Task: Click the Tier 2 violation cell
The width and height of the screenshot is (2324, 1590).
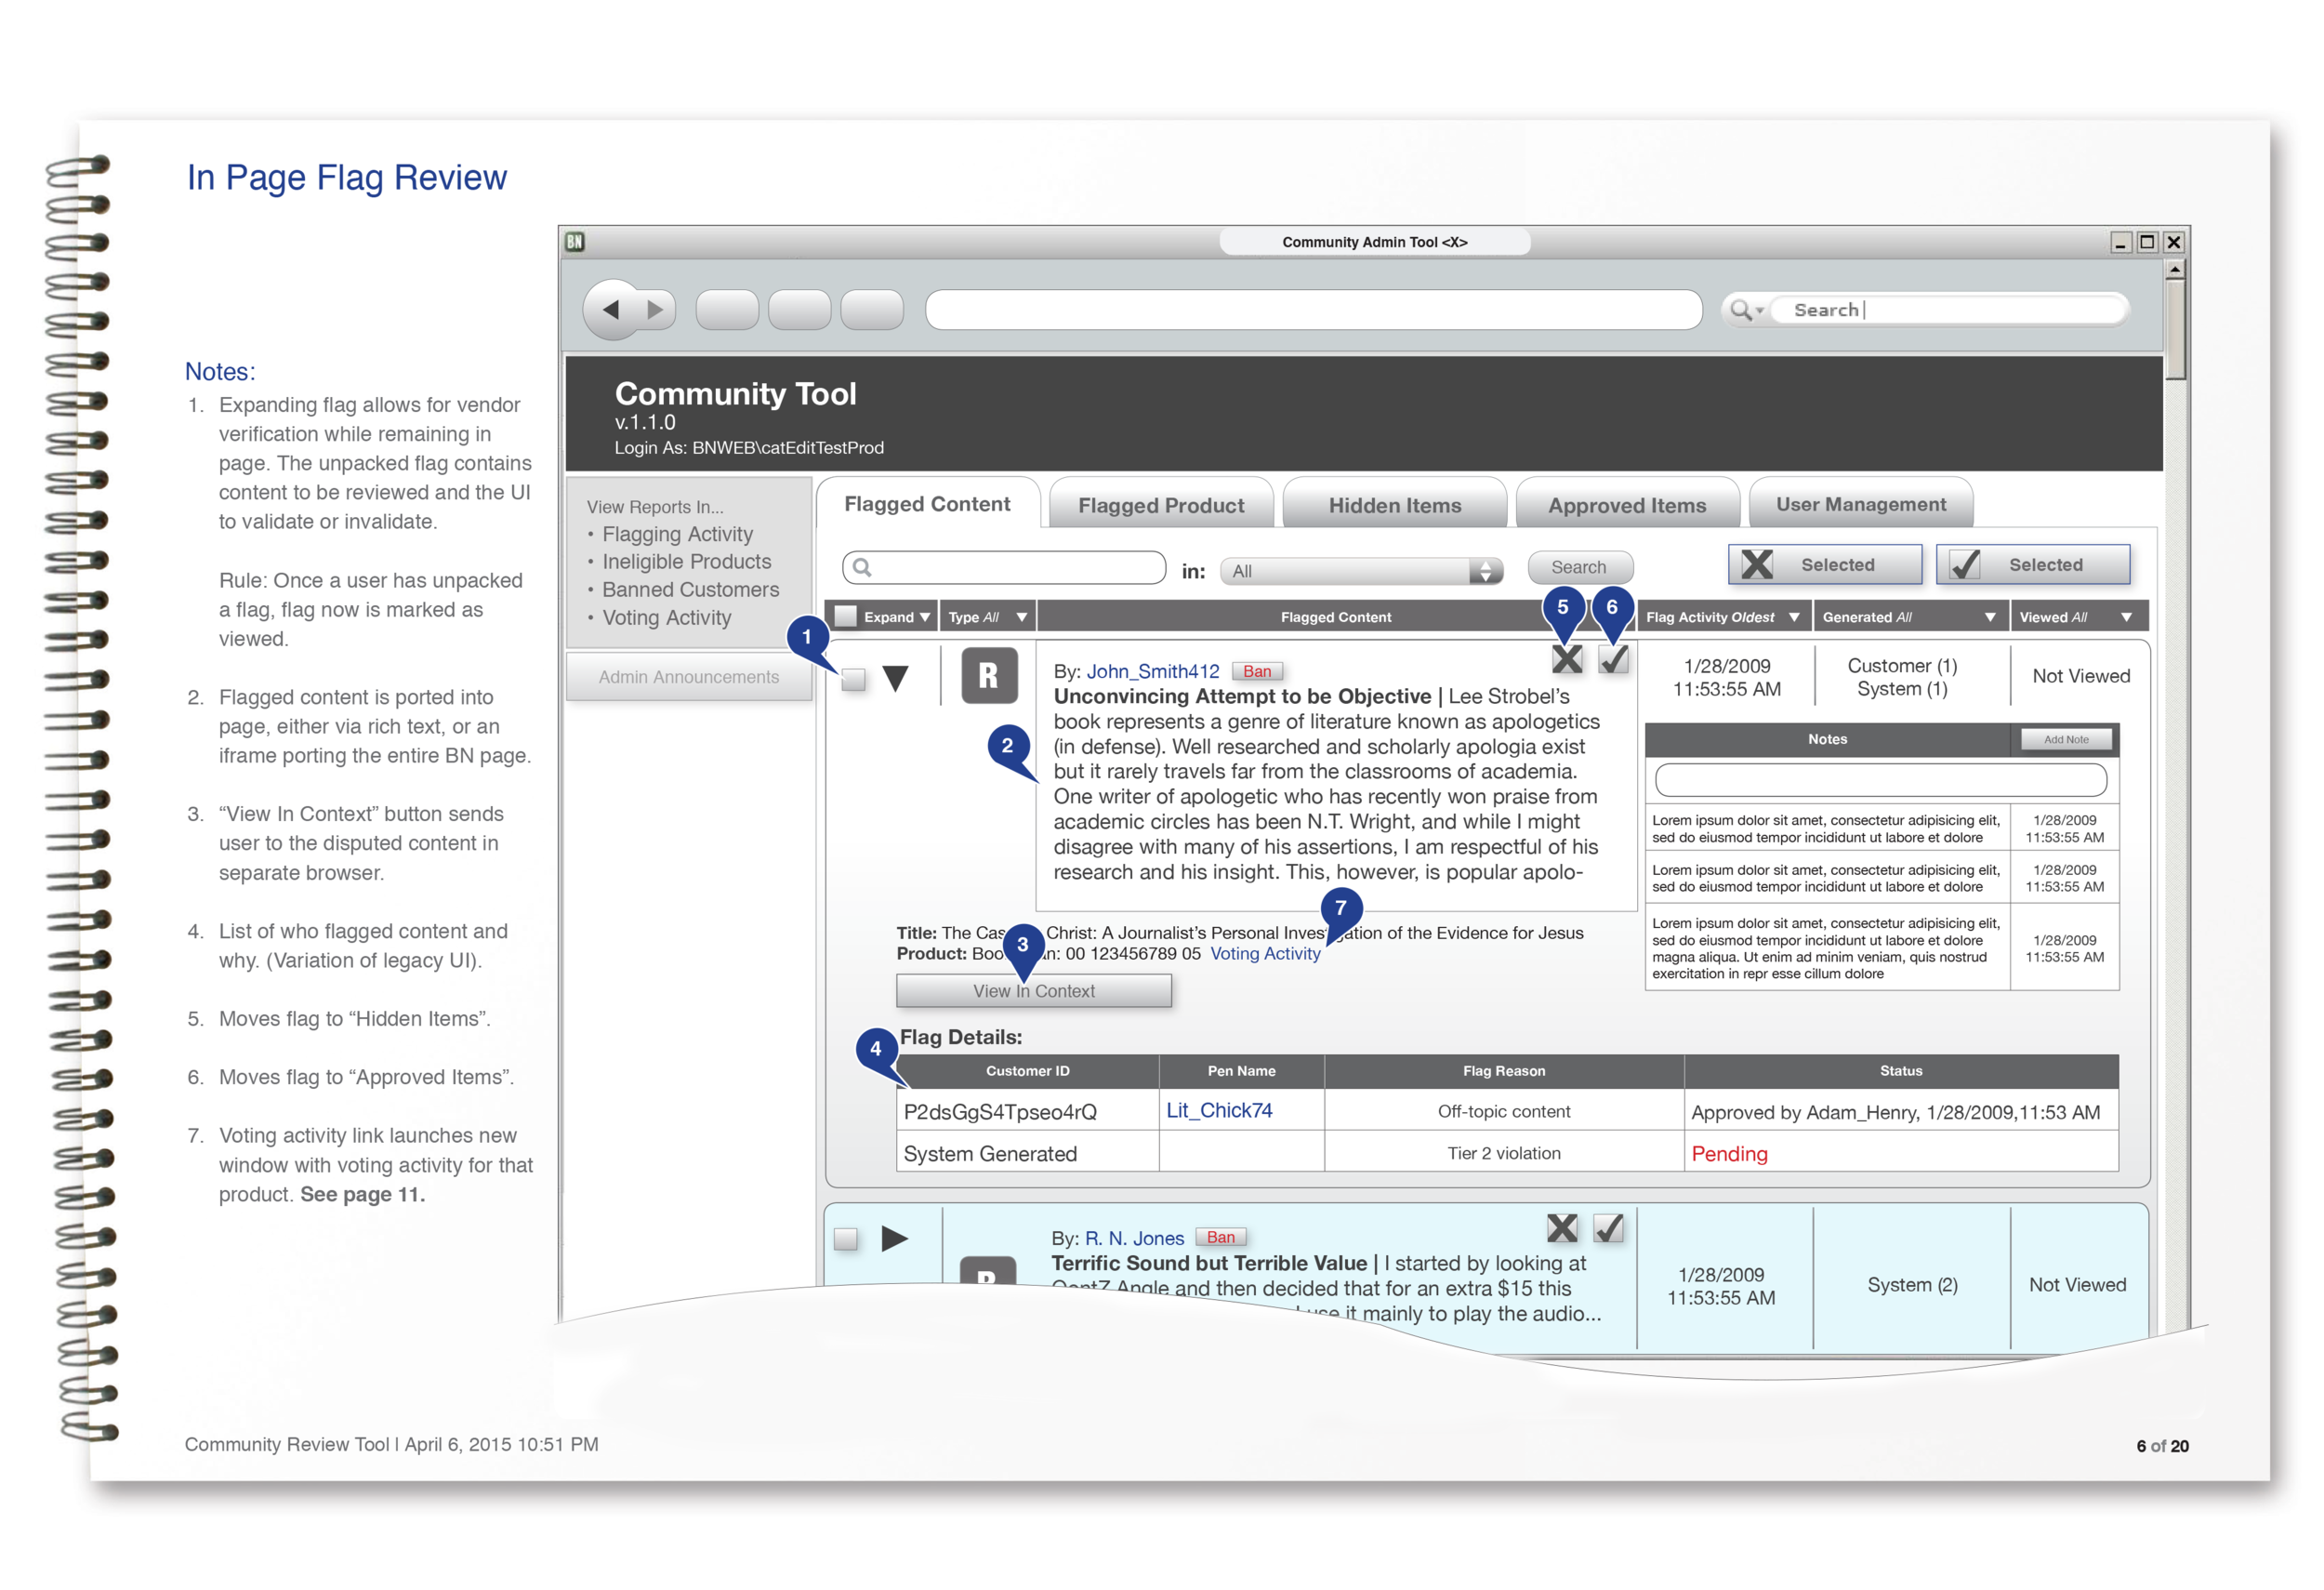Action: pyautogui.click(x=1503, y=1153)
